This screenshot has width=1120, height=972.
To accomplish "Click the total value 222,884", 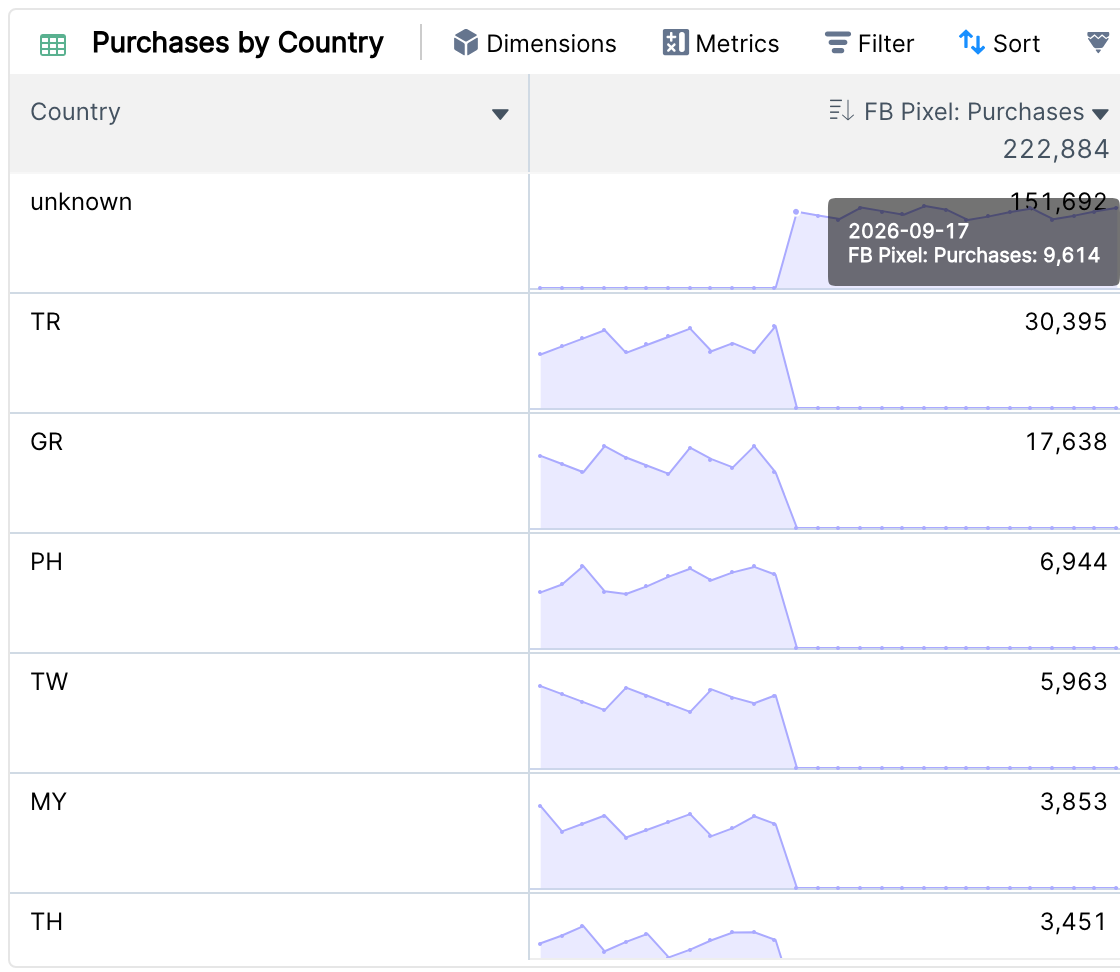I will coord(1056,149).
